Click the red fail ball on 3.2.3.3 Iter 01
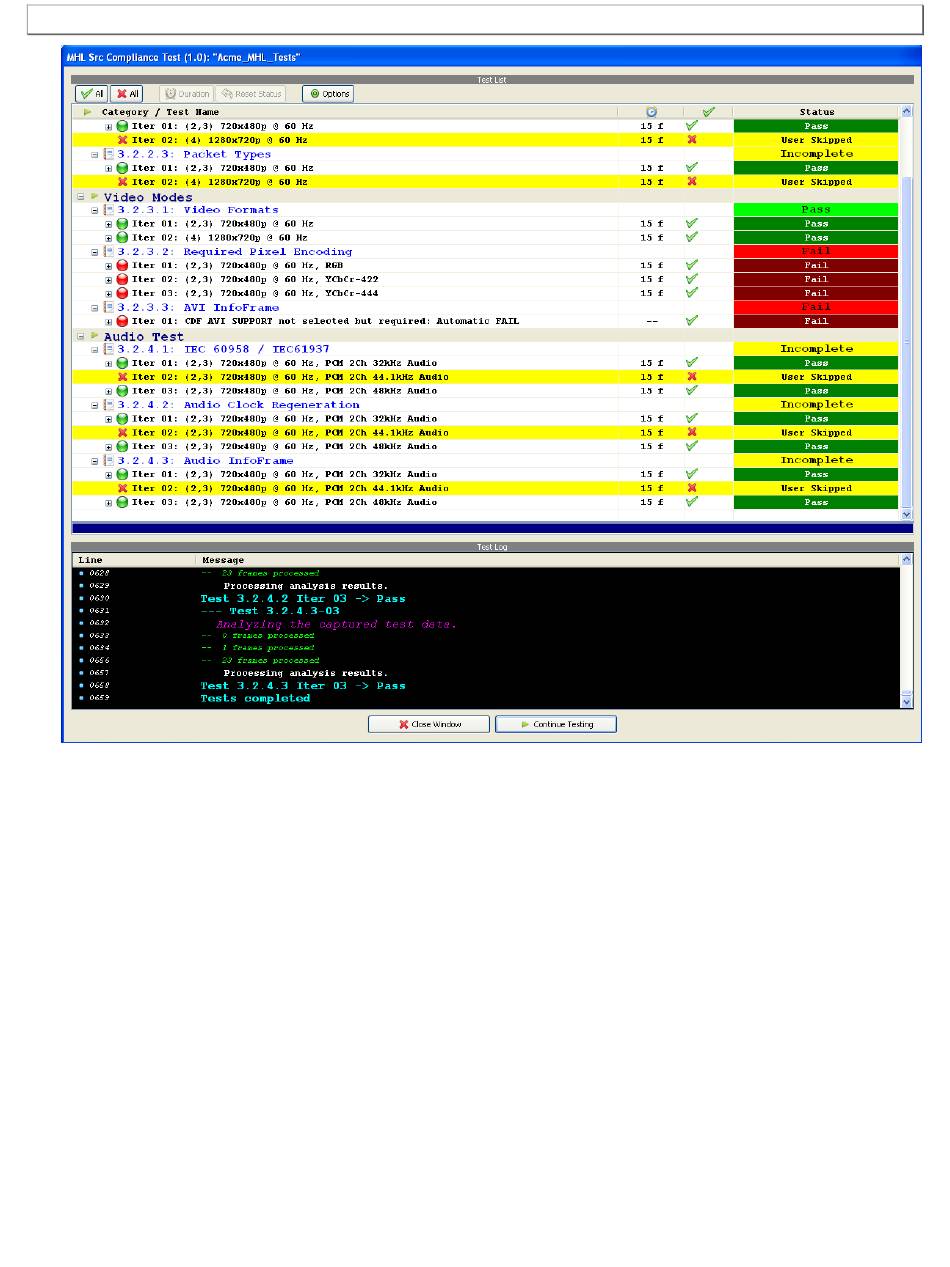The width and height of the screenshot is (950, 1267). click(x=123, y=322)
